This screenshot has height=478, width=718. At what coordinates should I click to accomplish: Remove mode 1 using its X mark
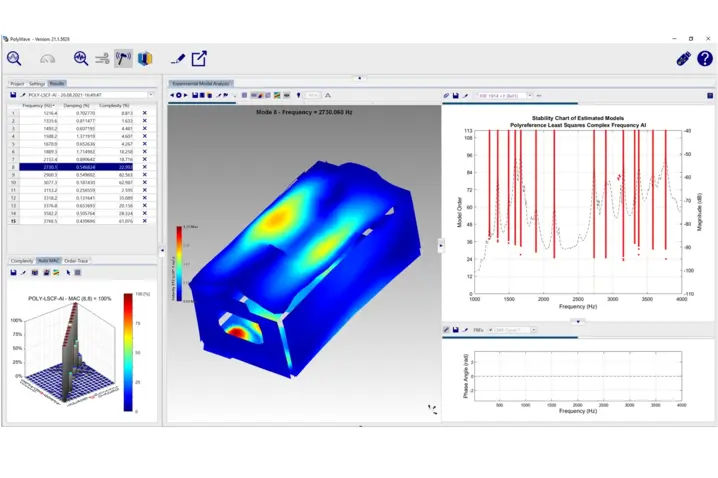[x=144, y=113]
